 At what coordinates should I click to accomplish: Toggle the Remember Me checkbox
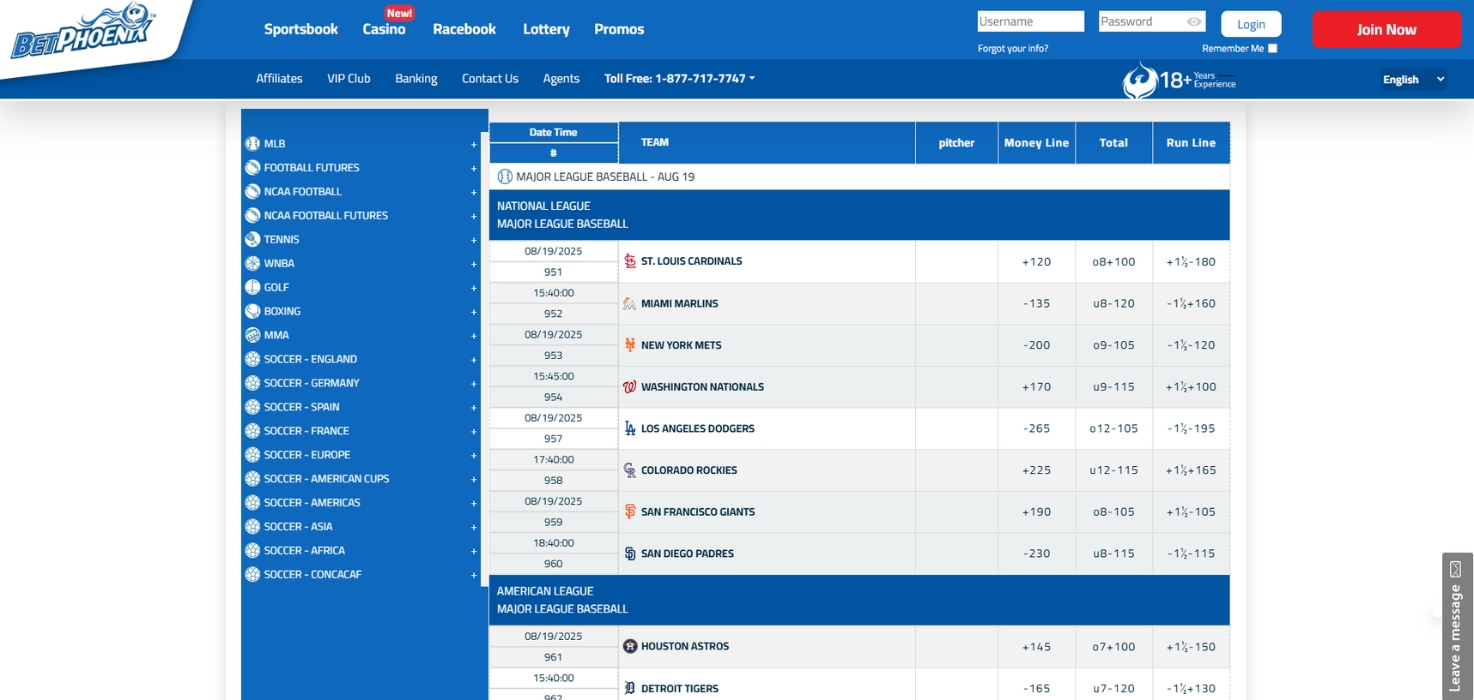(x=1272, y=48)
